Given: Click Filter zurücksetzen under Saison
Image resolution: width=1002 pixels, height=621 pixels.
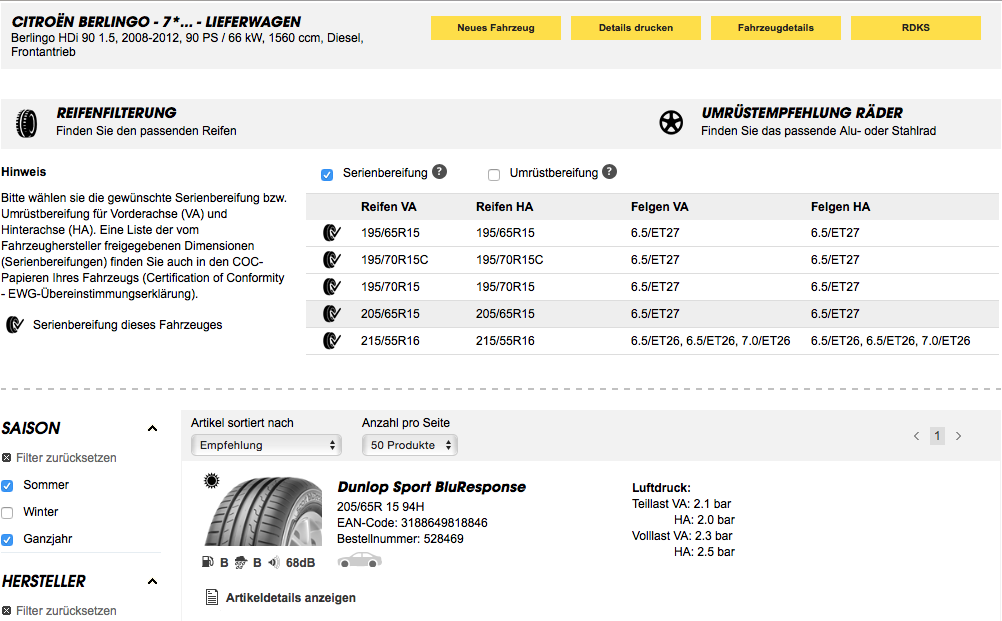Looking at the screenshot, I should click(x=66, y=458).
